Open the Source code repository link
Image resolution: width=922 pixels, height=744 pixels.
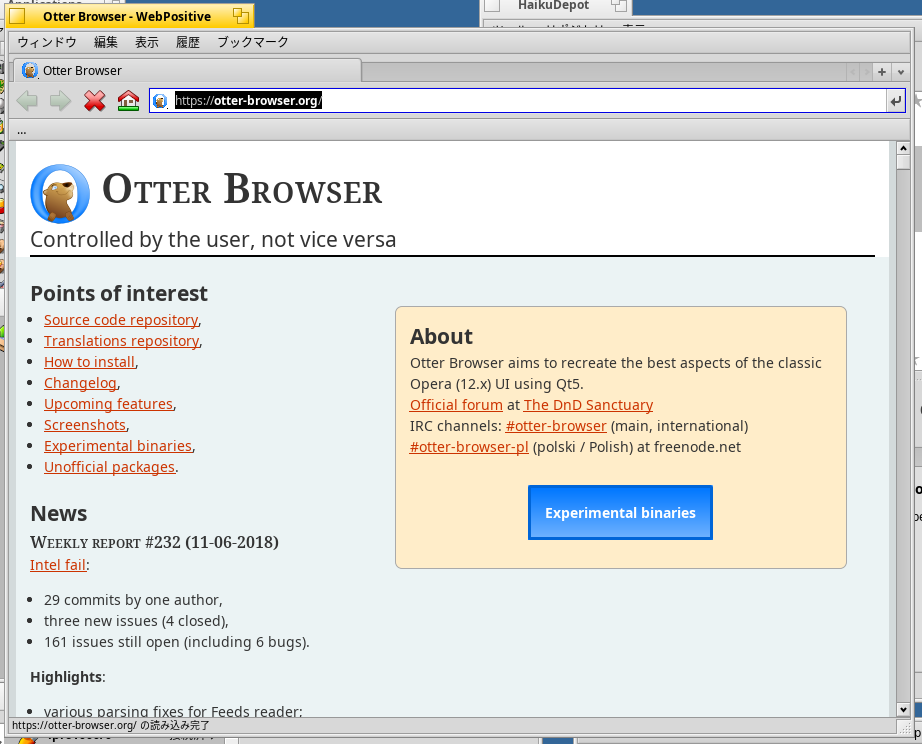(x=121, y=320)
